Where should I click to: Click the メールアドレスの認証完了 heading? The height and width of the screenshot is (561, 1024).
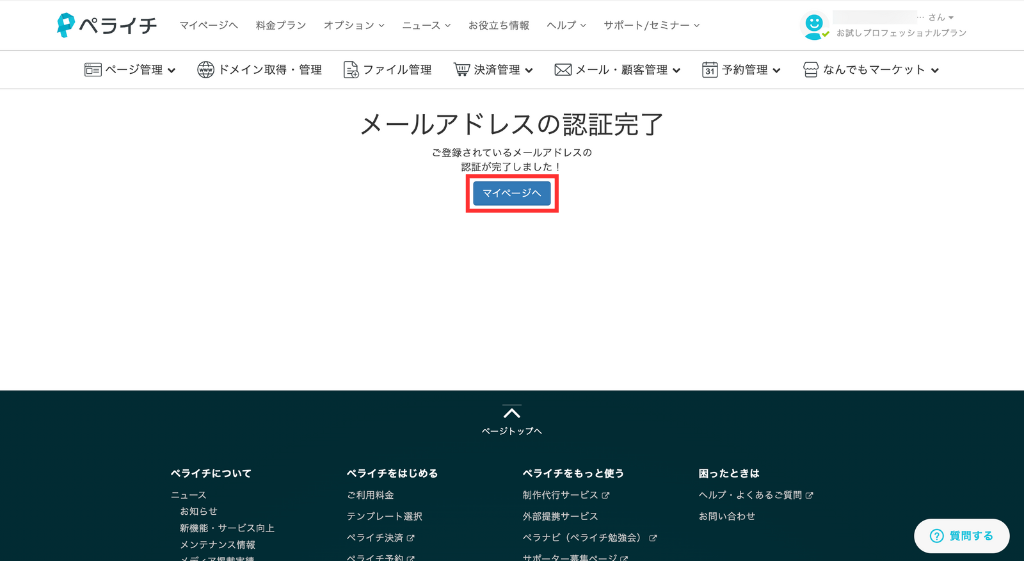[512, 124]
